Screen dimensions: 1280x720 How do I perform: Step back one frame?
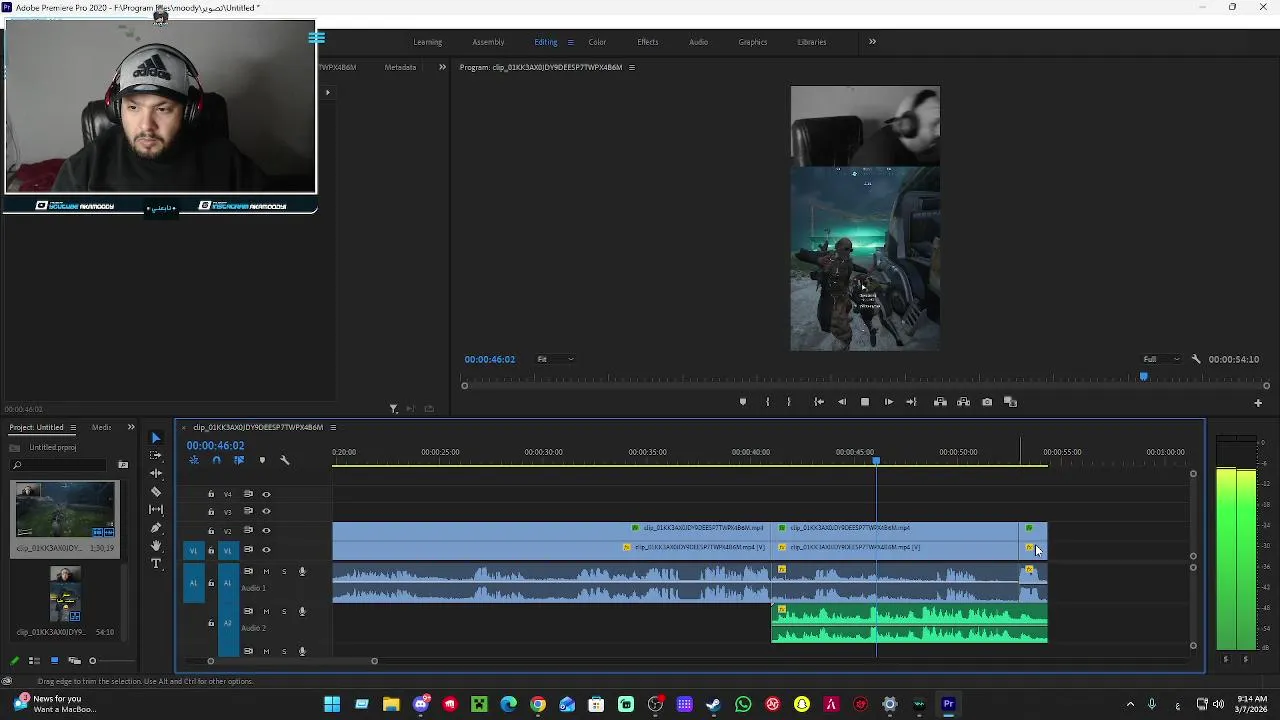[x=842, y=402]
